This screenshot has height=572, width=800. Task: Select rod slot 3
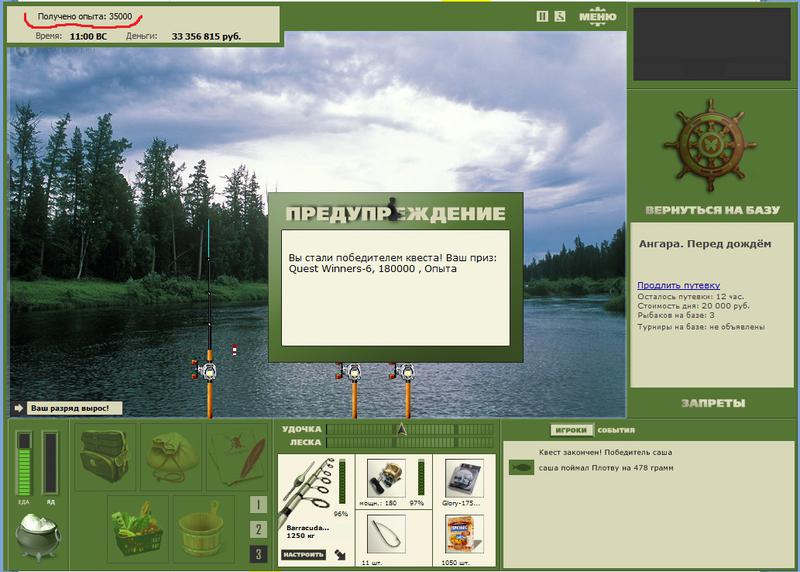pyautogui.click(x=258, y=554)
